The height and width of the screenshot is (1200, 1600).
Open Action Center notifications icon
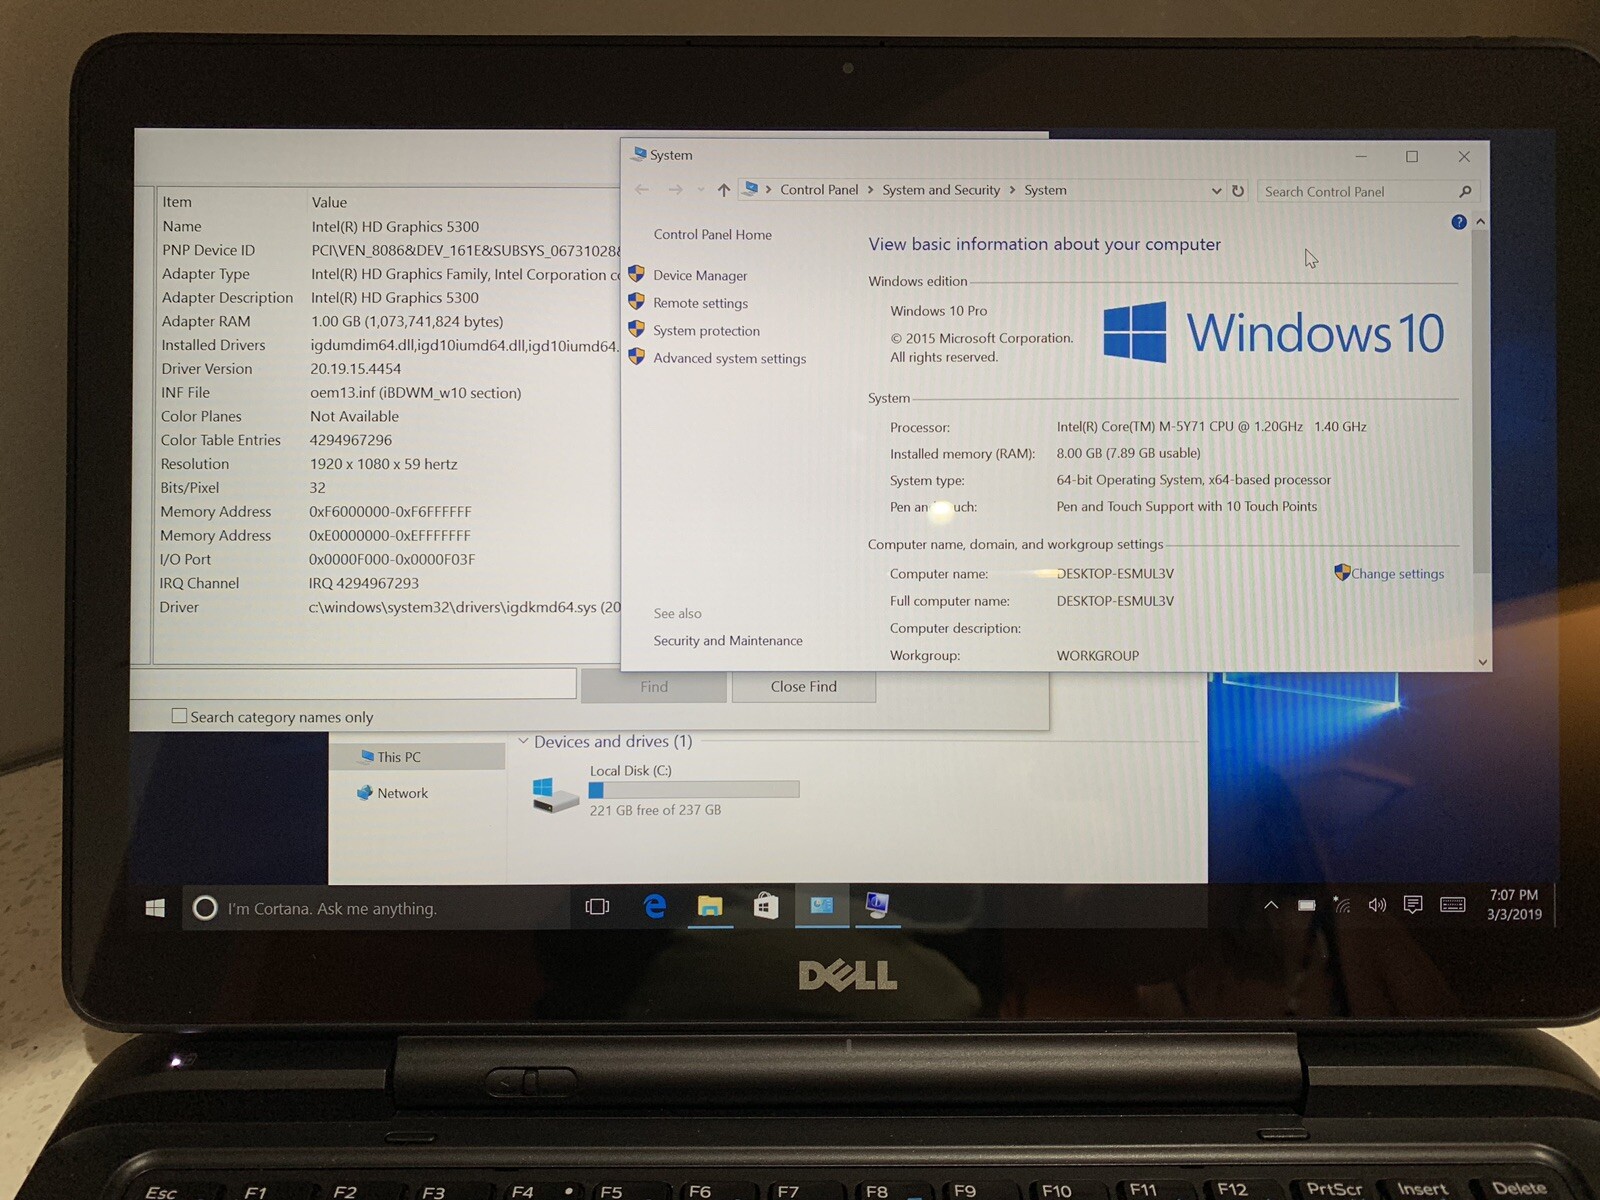tap(1413, 905)
